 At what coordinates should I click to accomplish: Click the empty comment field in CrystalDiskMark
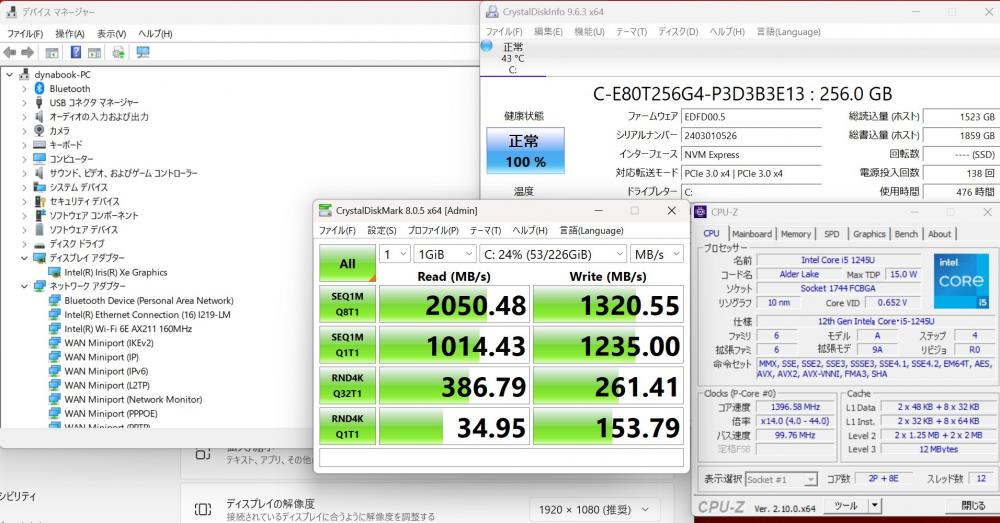tap(501, 457)
